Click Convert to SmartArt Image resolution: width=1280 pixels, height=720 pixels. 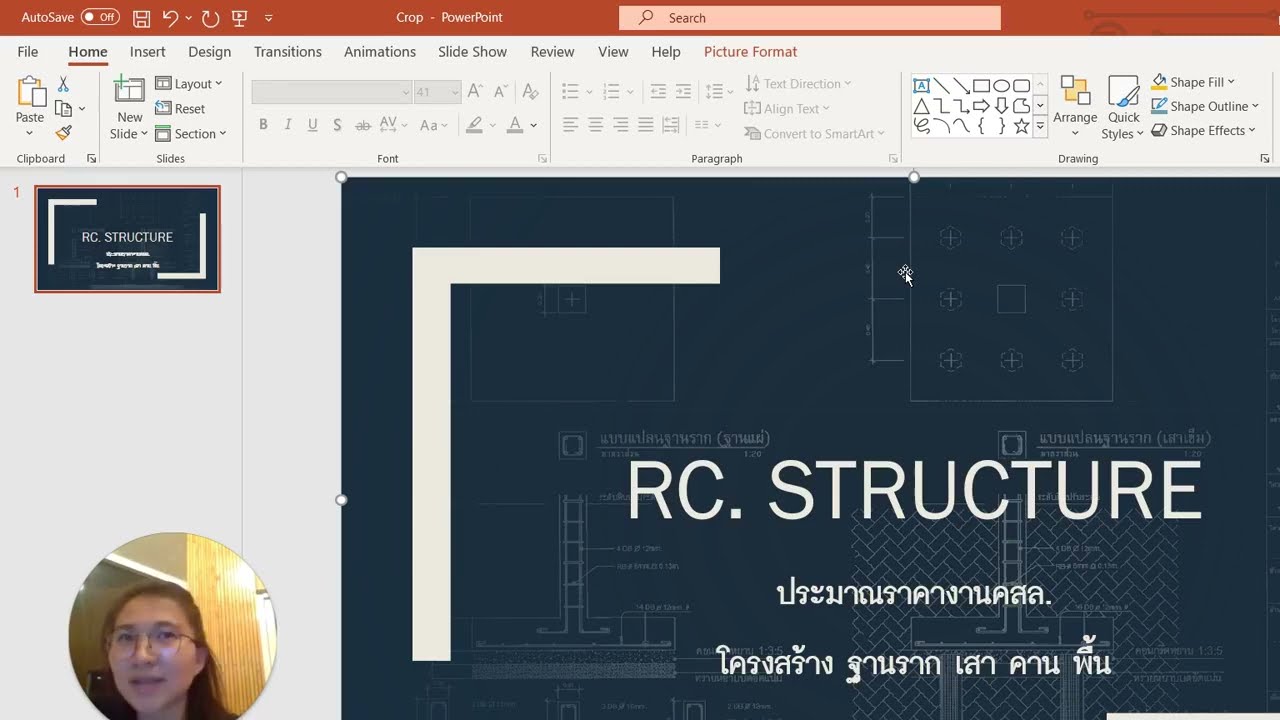pos(815,134)
